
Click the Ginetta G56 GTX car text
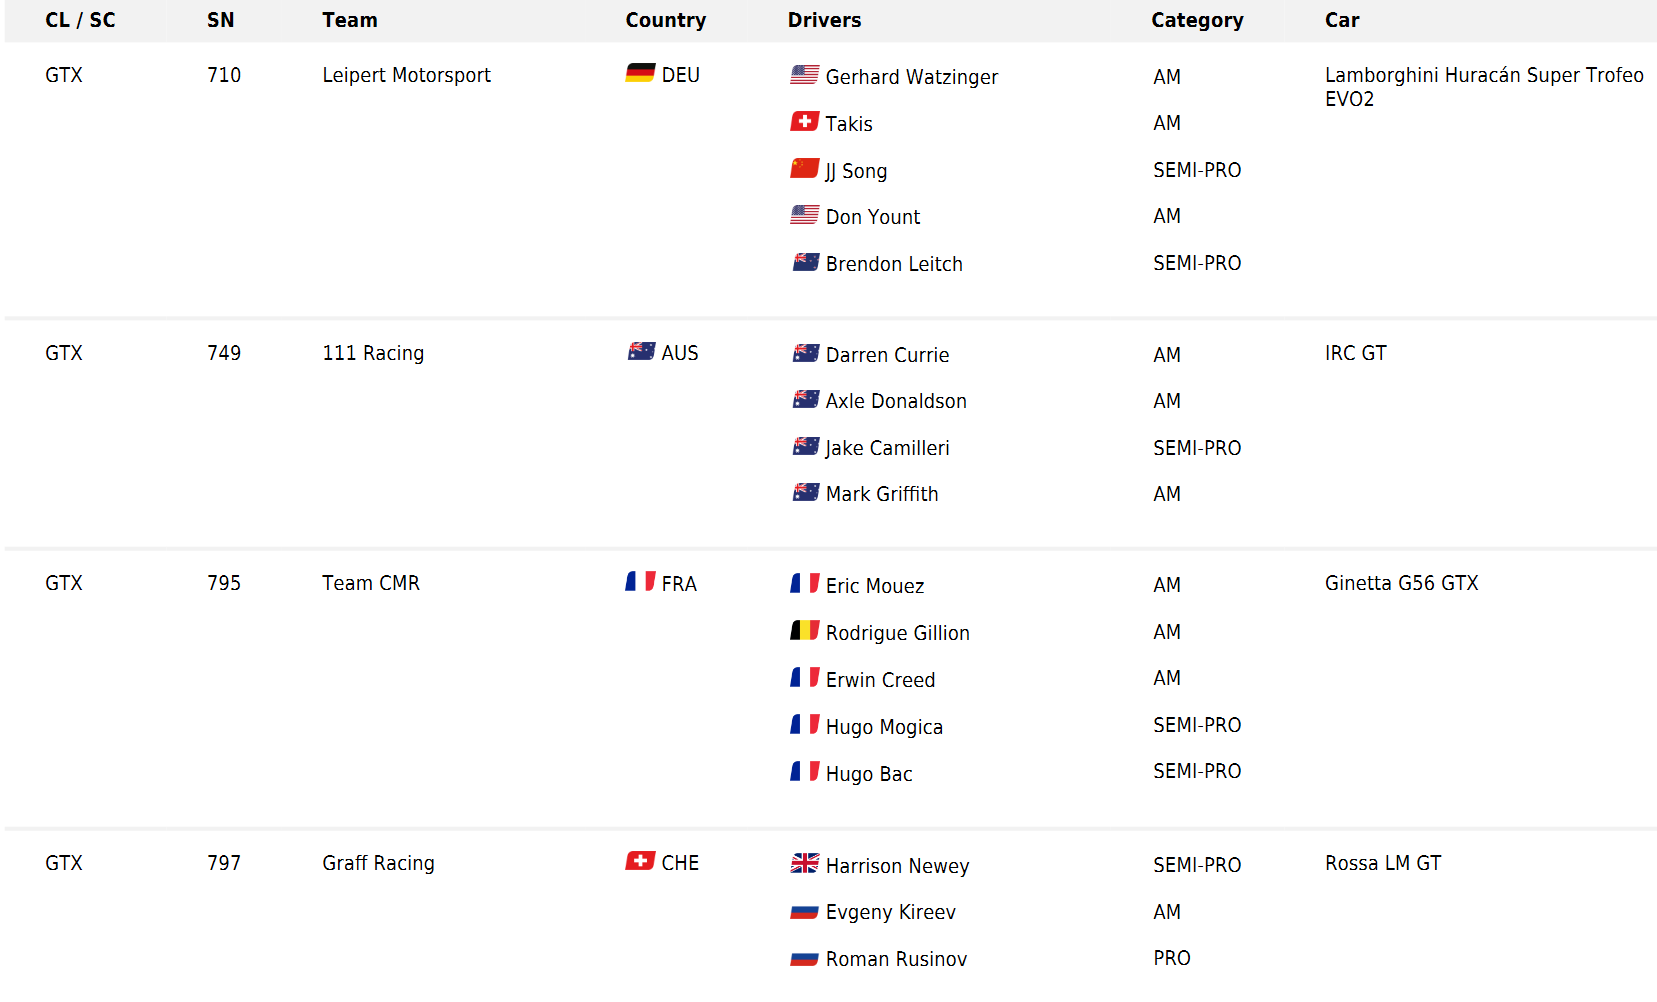tap(1401, 583)
